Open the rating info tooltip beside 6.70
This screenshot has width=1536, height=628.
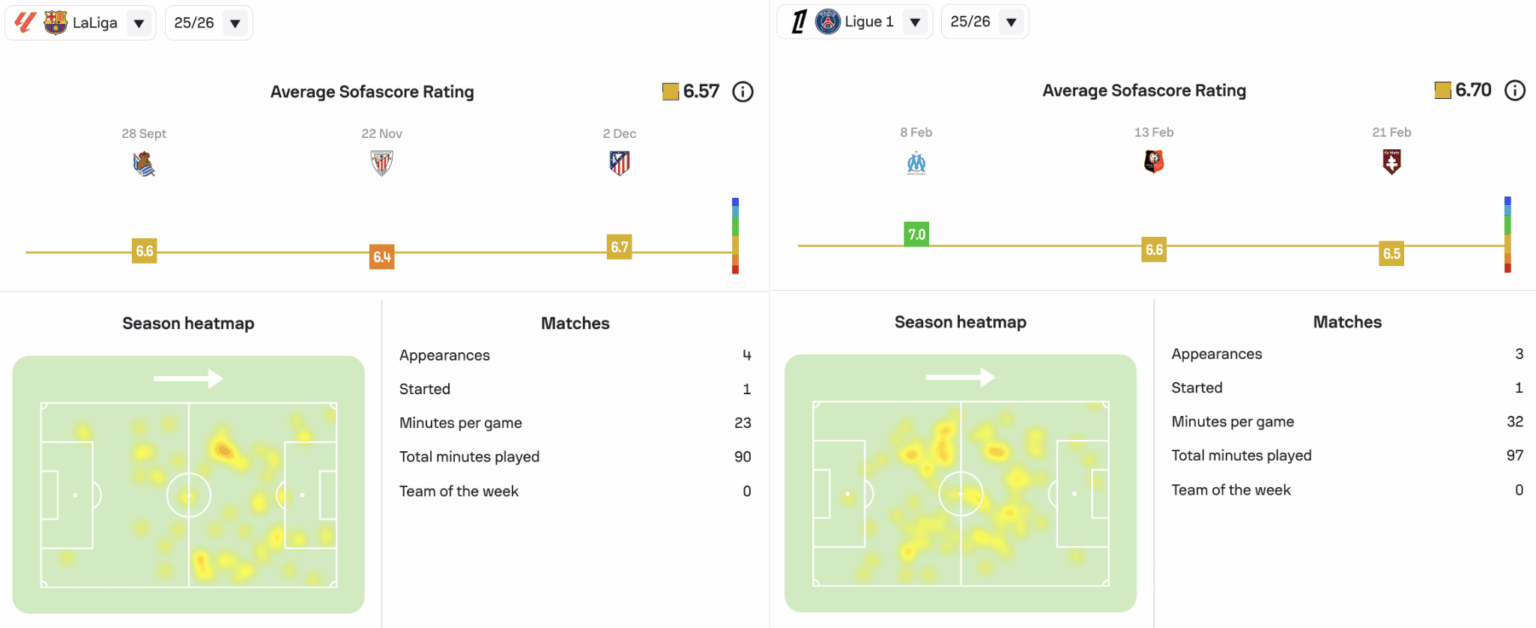[1514, 90]
